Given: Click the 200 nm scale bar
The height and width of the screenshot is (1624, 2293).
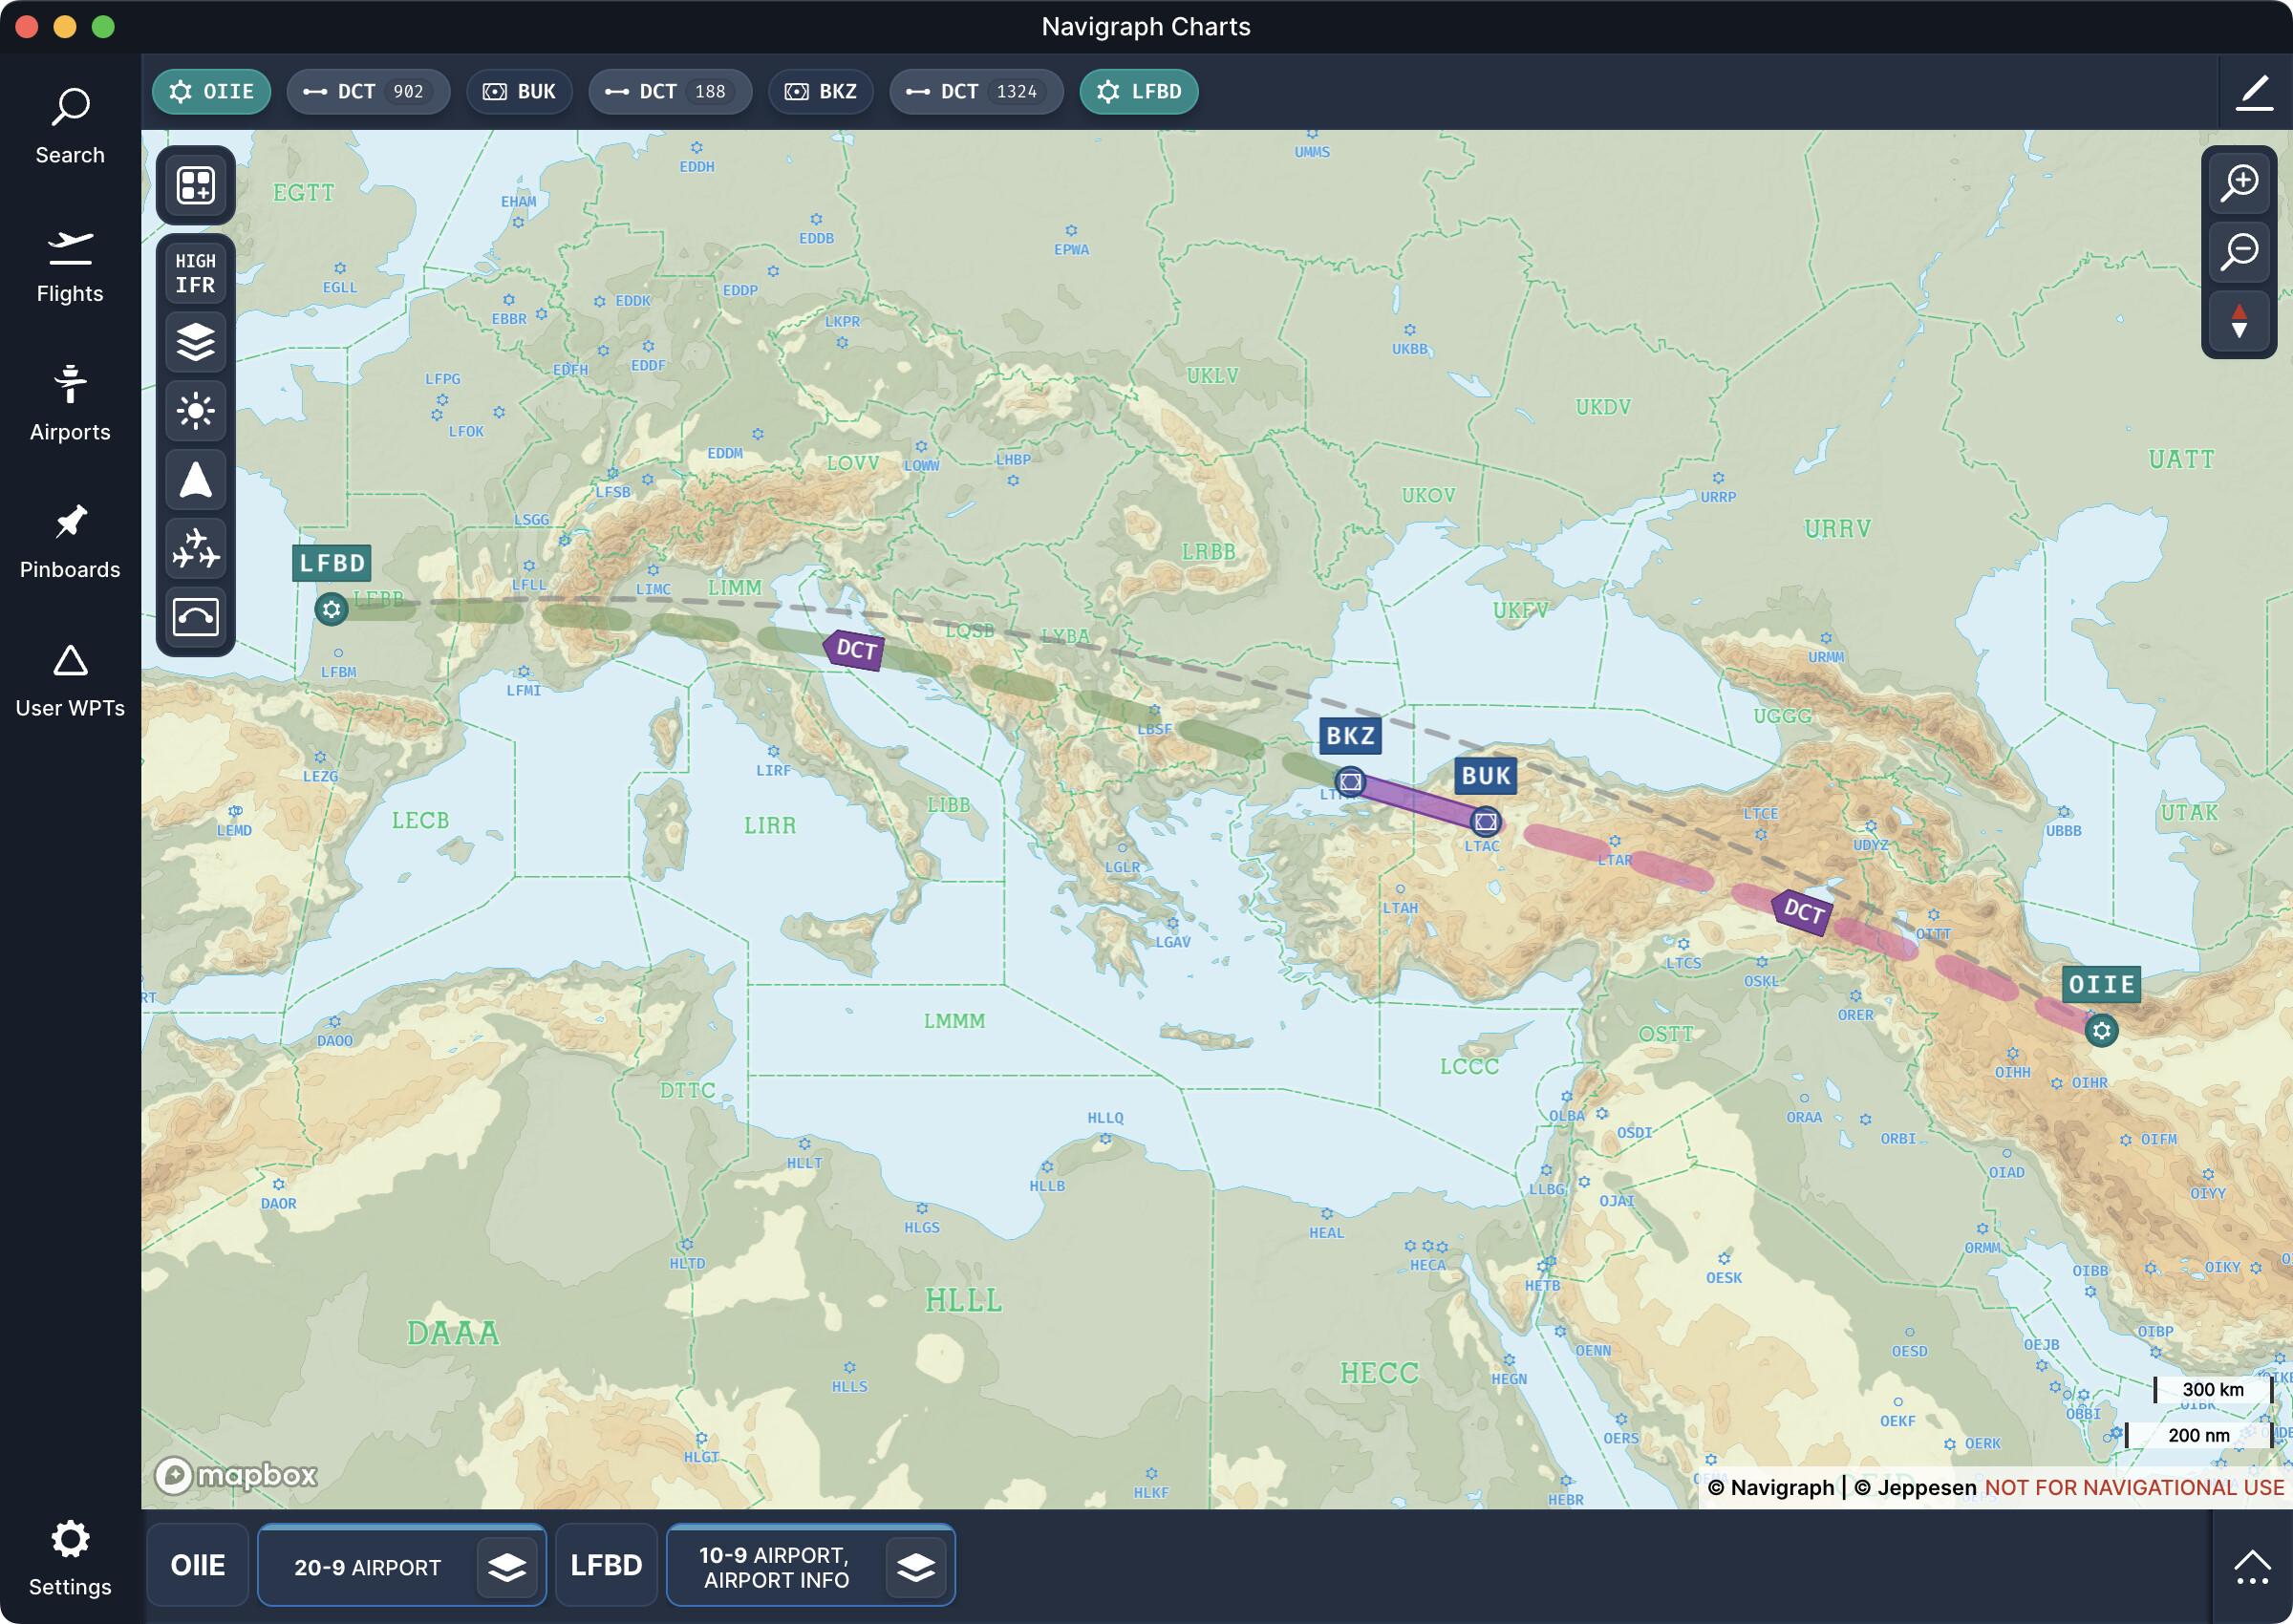Looking at the screenshot, I should [x=2199, y=1435].
